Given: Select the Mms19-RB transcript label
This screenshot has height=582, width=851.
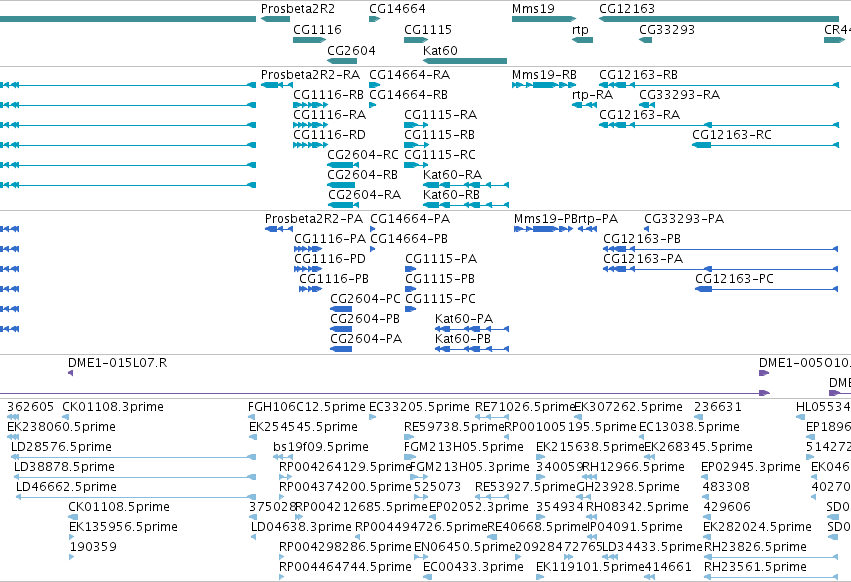Looking at the screenshot, I should [x=544, y=74].
